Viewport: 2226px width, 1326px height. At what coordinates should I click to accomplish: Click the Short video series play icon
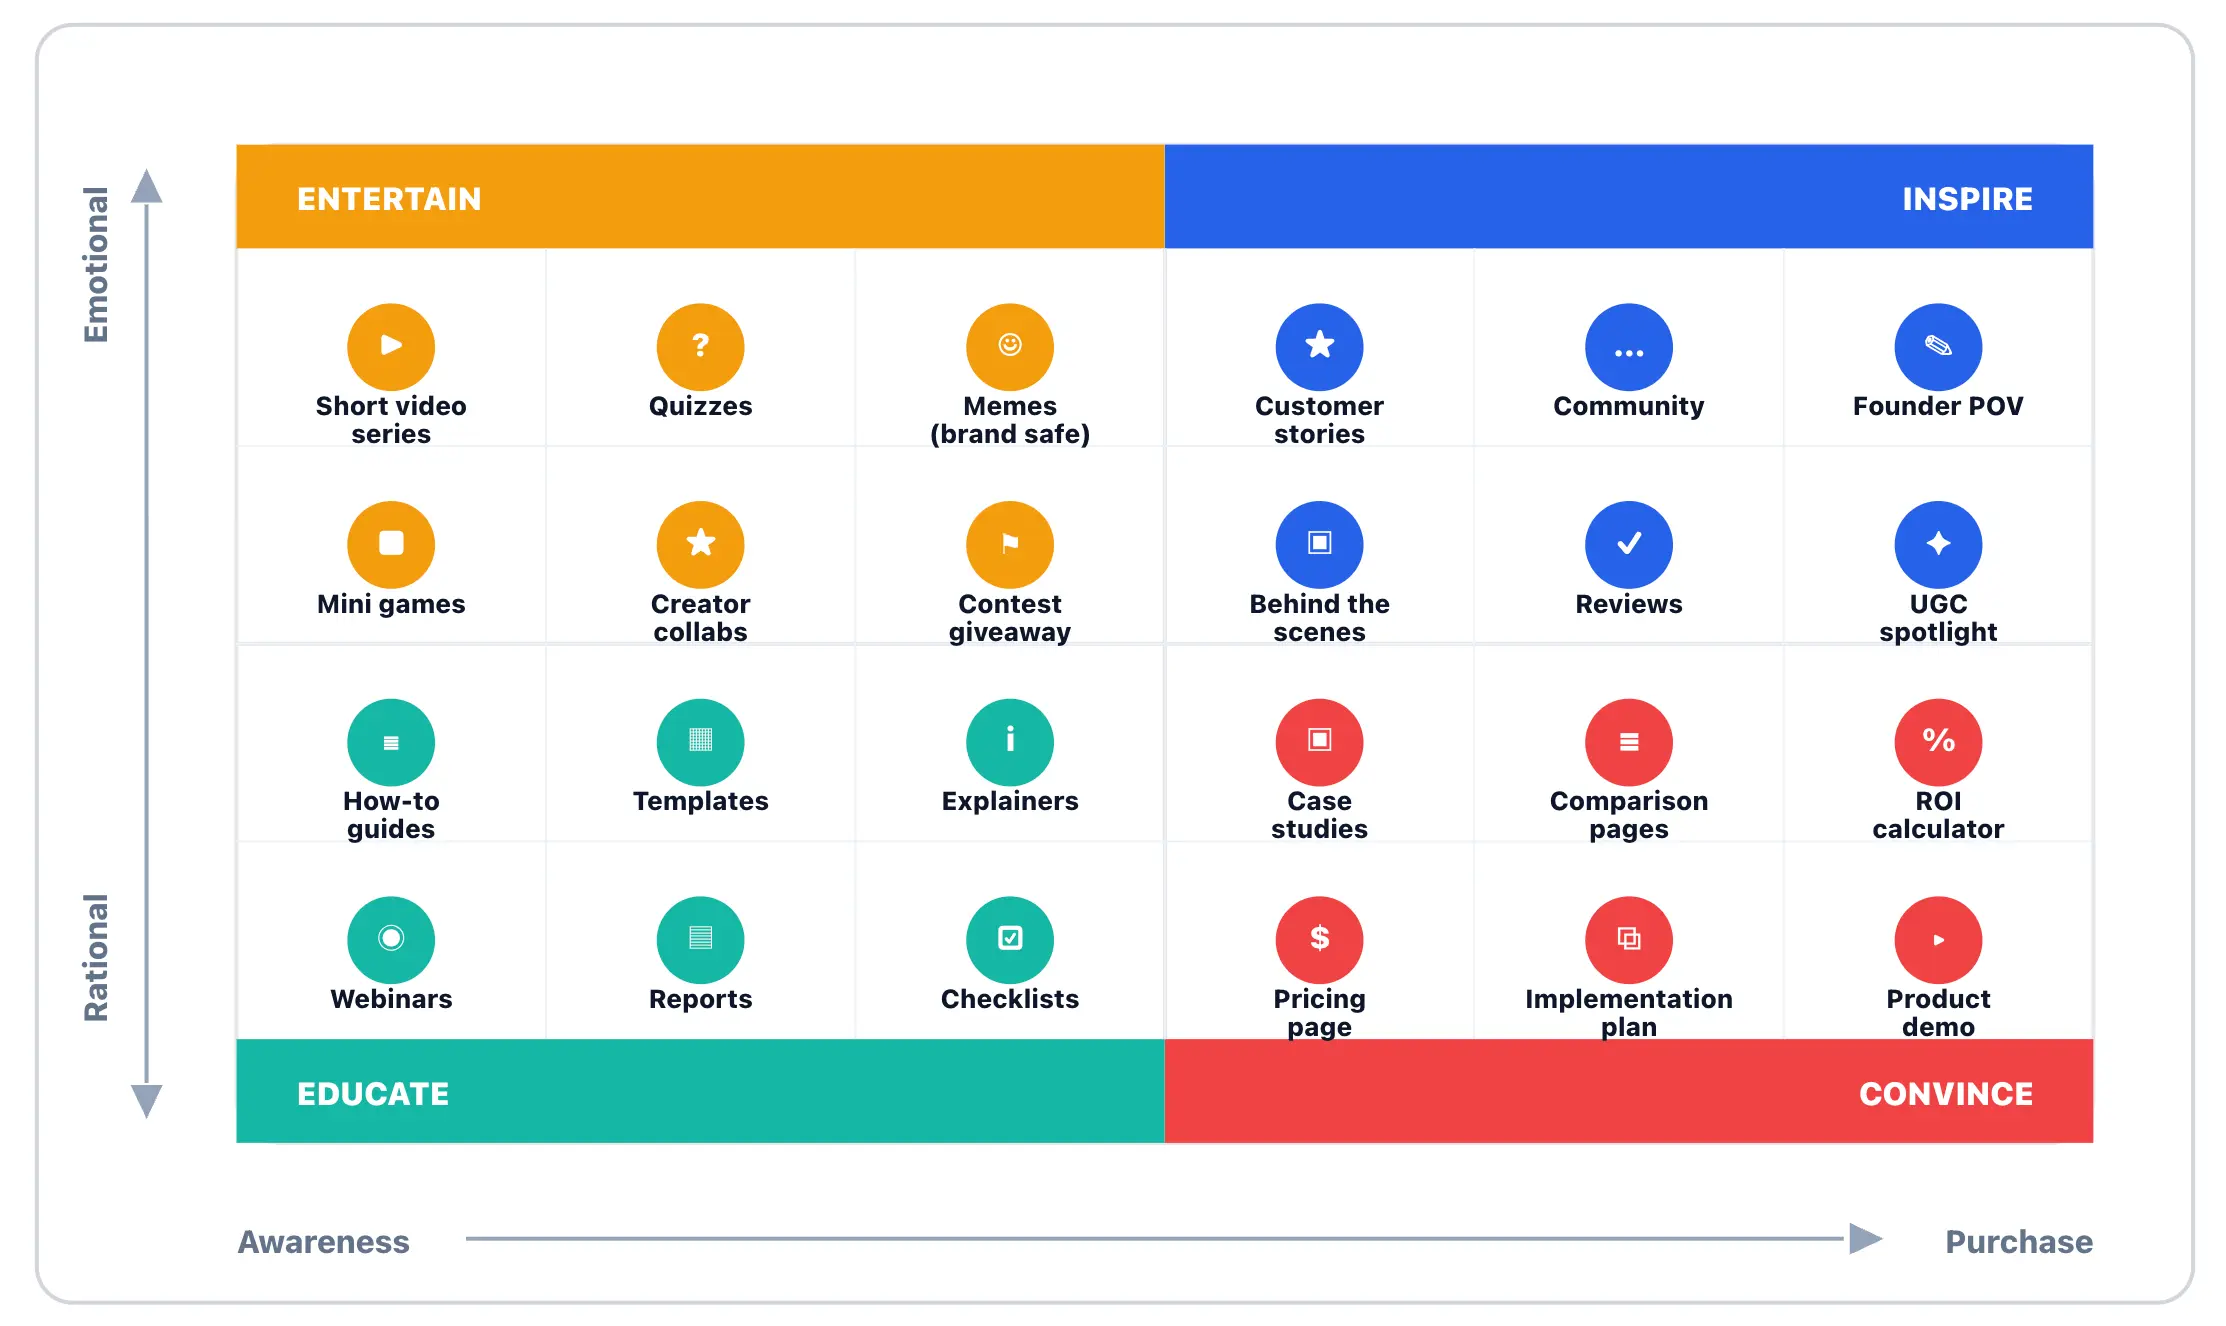[x=390, y=346]
